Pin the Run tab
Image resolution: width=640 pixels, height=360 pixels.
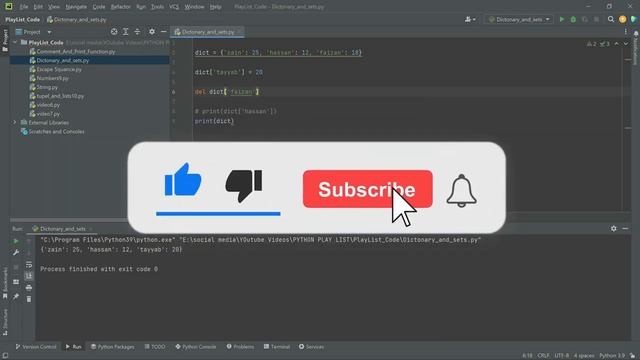[x=16, y=296]
